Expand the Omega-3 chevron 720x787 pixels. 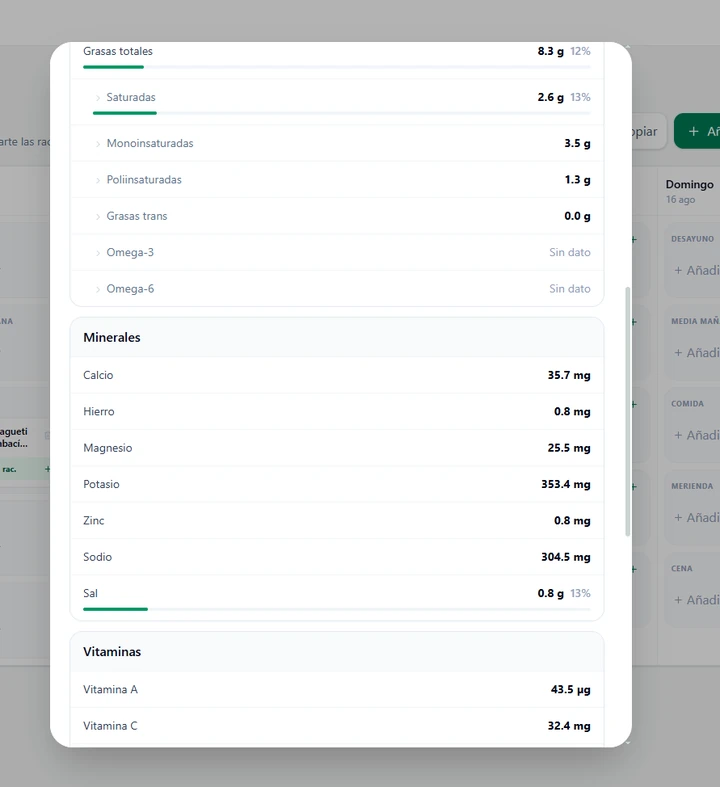[98, 253]
